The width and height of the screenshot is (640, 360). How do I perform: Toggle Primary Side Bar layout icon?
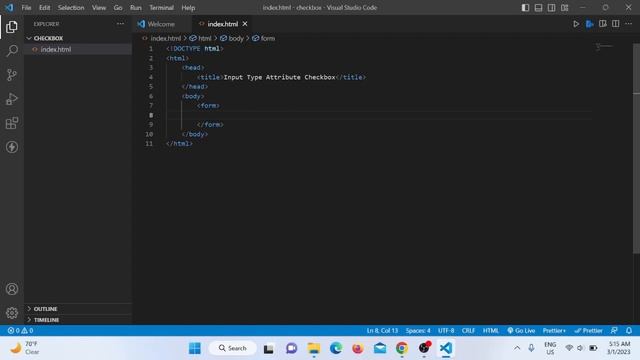tap(525, 8)
